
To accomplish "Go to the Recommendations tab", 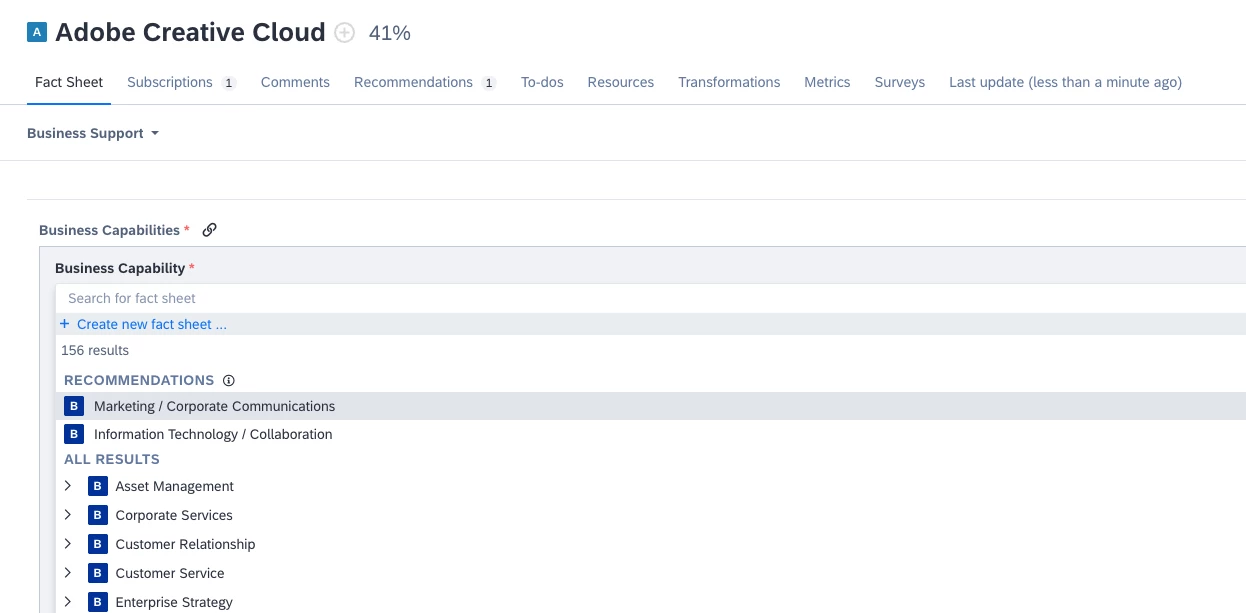I will coord(425,82).
